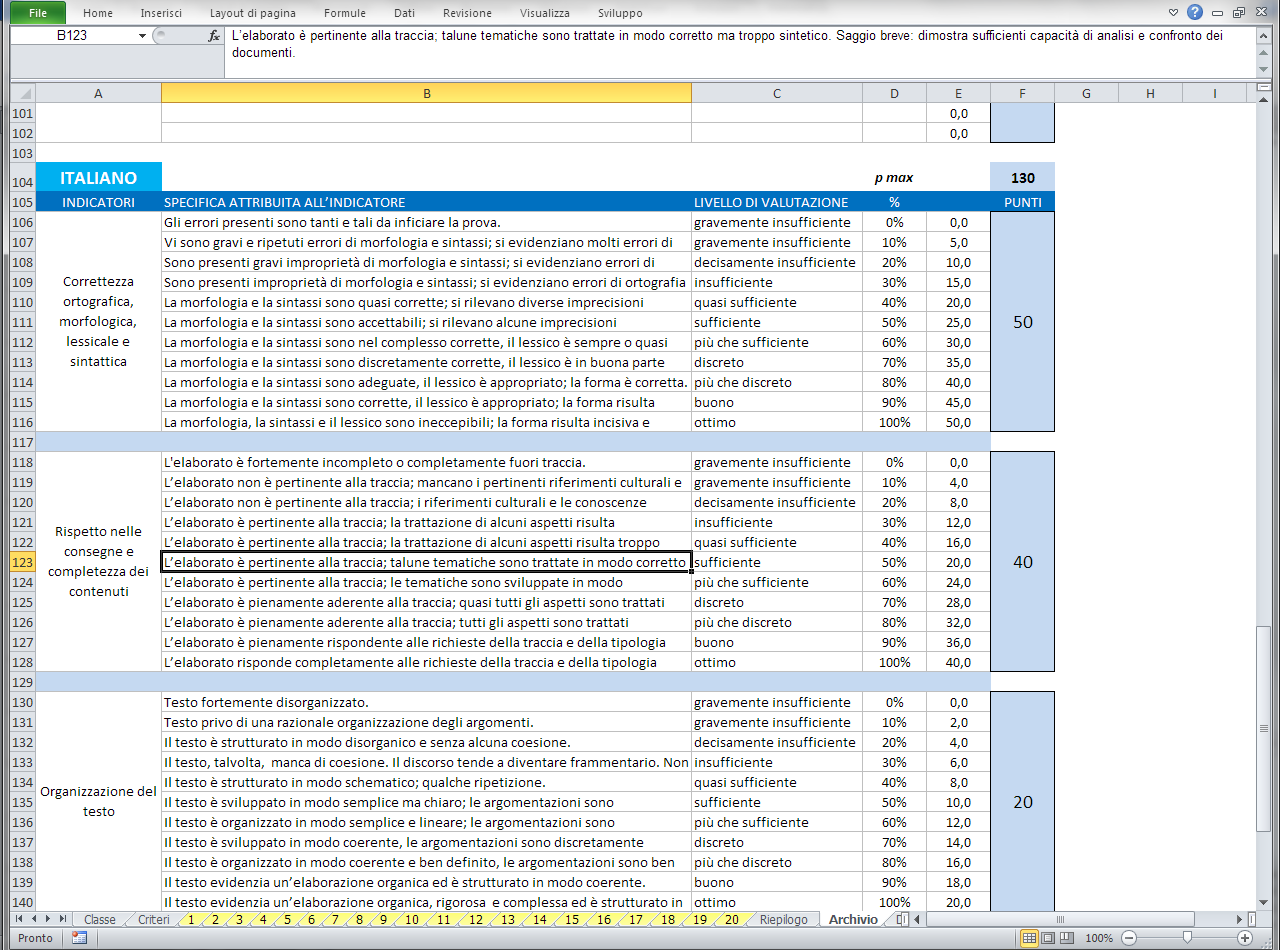Click inside the Name Box showing B123
Image resolution: width=1280 pixels, height=950 pixels.
point(72,36)
